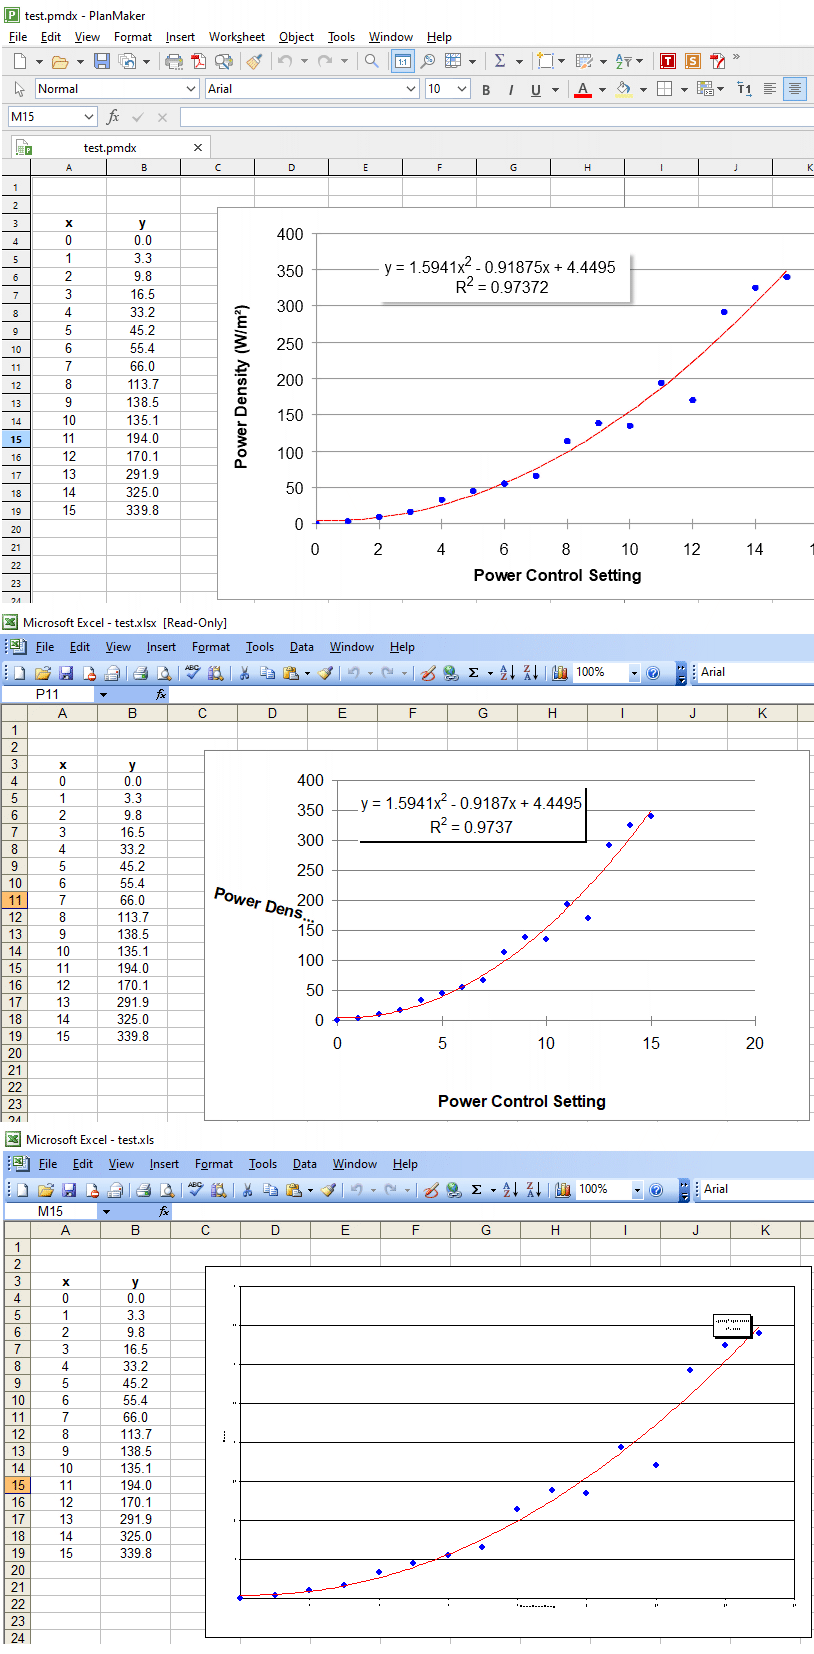Click the red font color button in PlanMaker
Image resolution: width=814 pixels, height=1654 pixels.
click(583, 89)
